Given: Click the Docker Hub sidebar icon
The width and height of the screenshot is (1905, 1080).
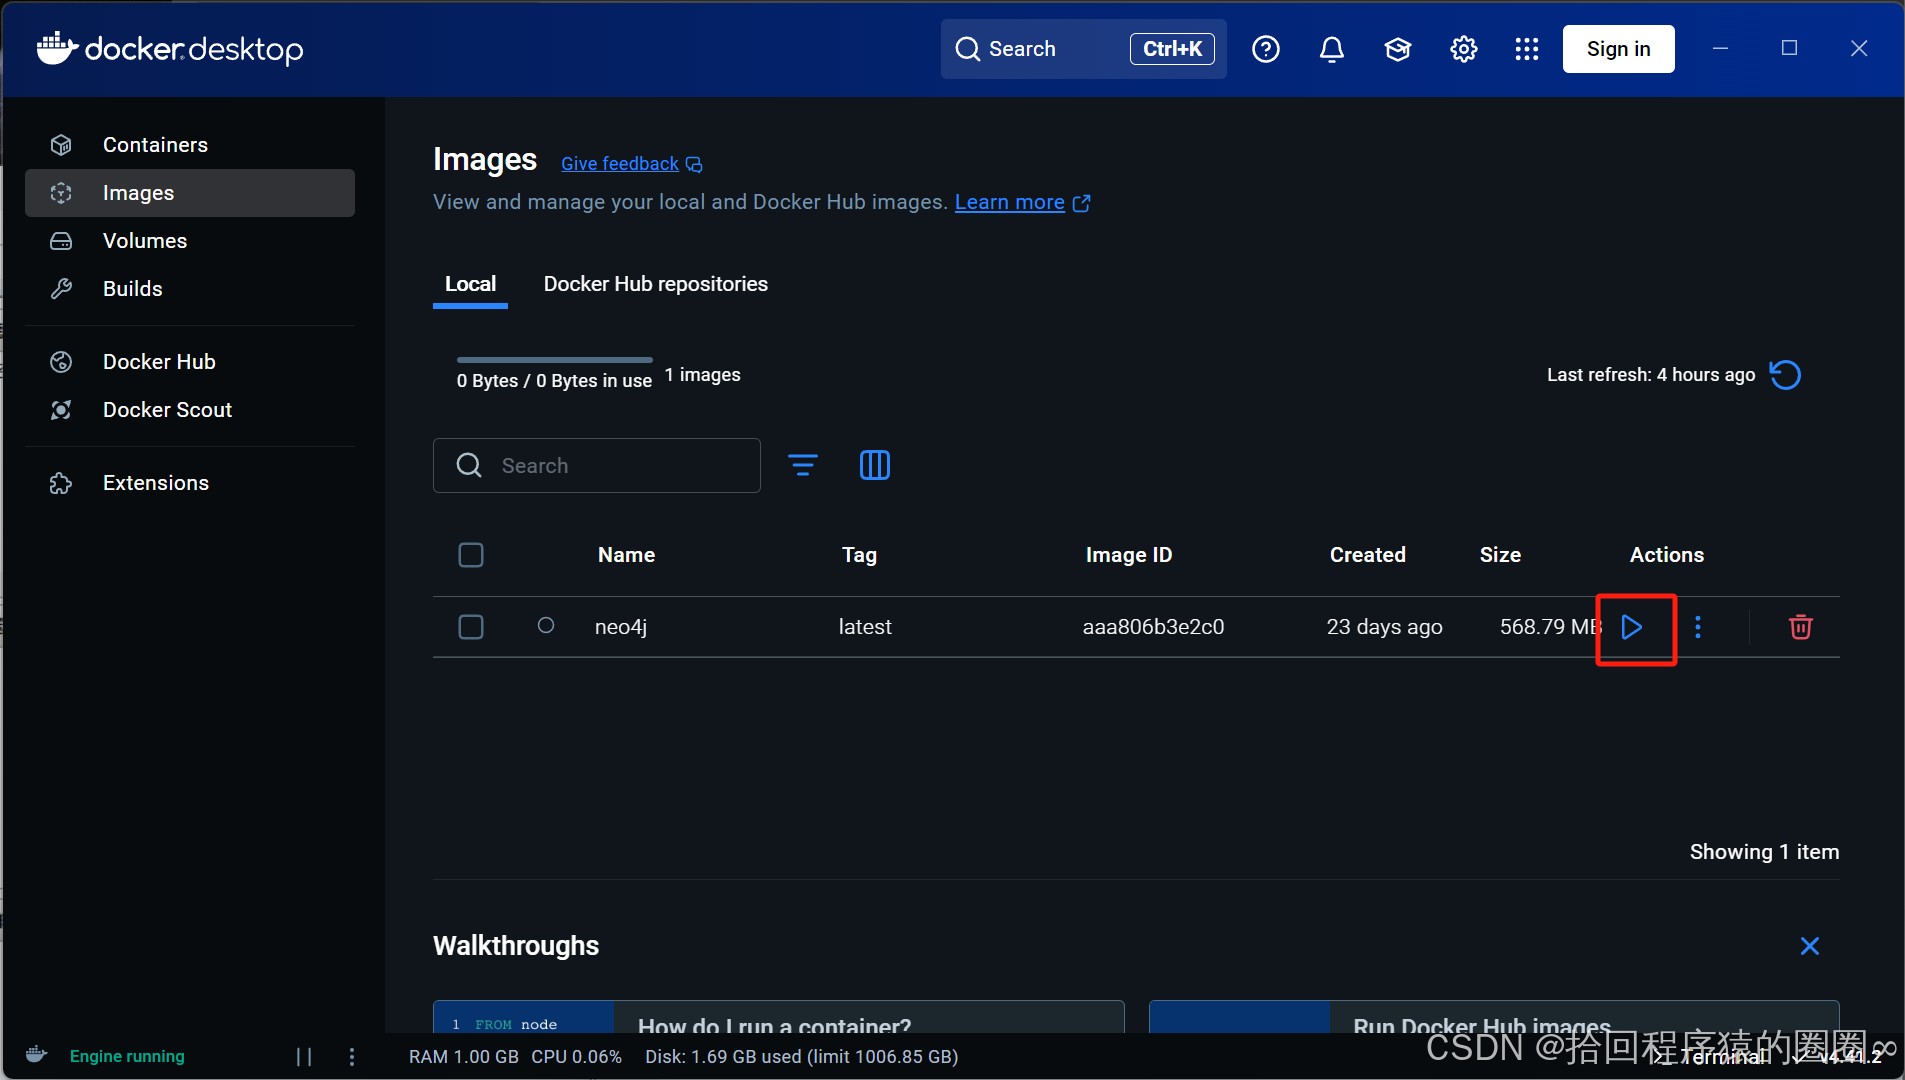Looking at the screenshot, I should pyautogui.click(x=61, y=362).
